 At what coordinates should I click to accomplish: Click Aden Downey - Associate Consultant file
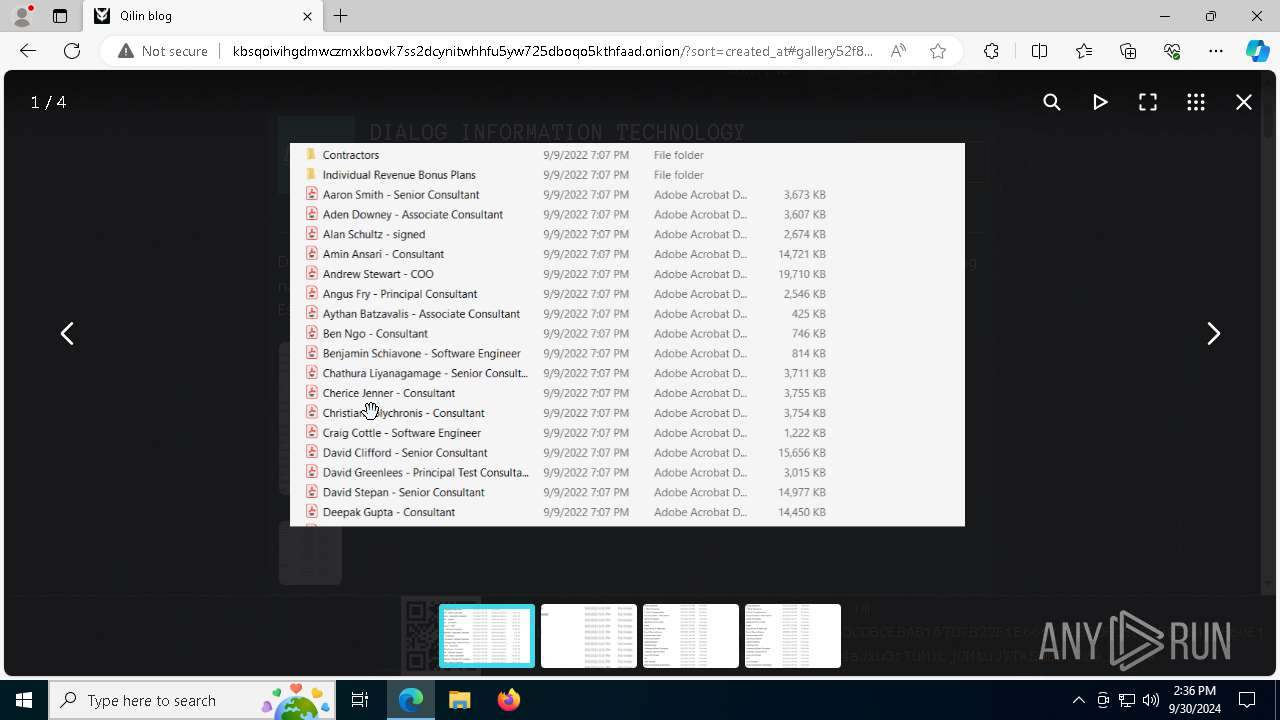tap(627, 215)
